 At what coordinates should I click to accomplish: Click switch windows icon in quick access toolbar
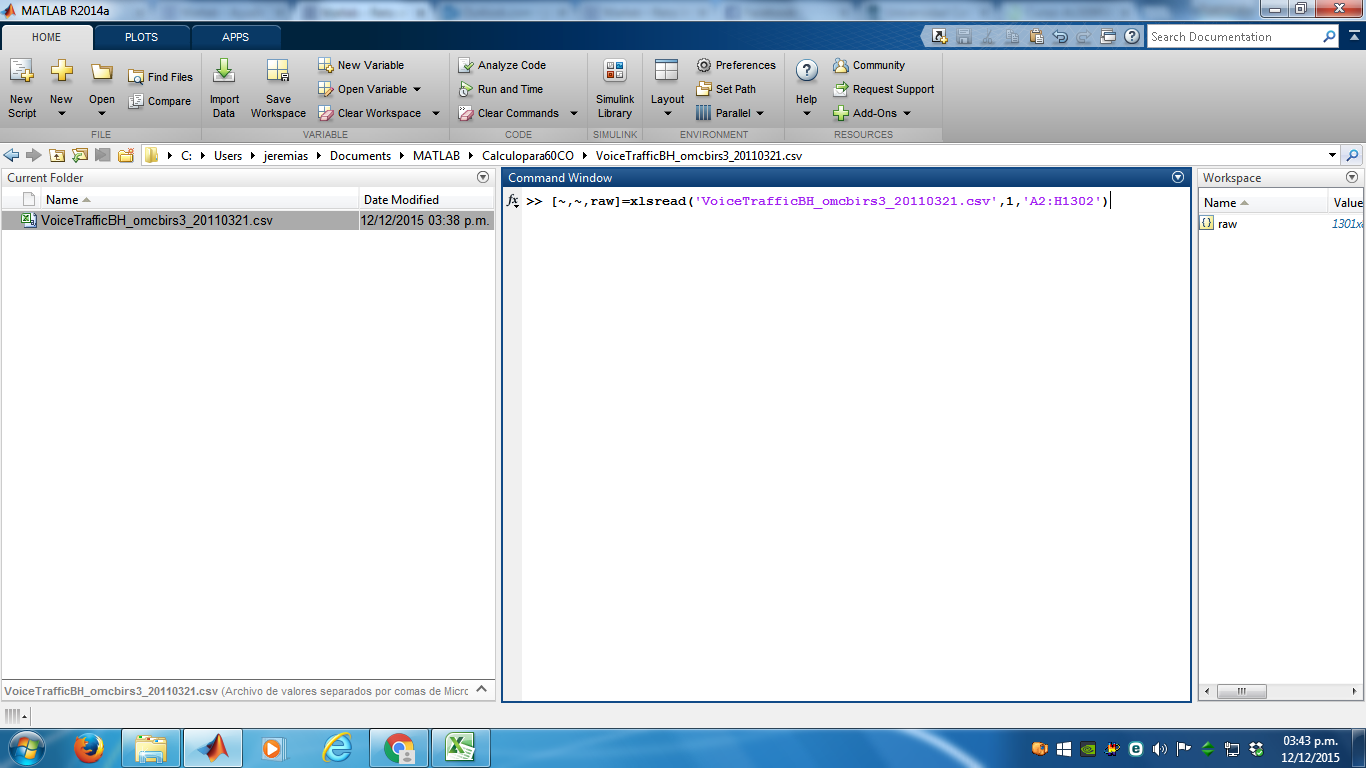coord(1108,36)
